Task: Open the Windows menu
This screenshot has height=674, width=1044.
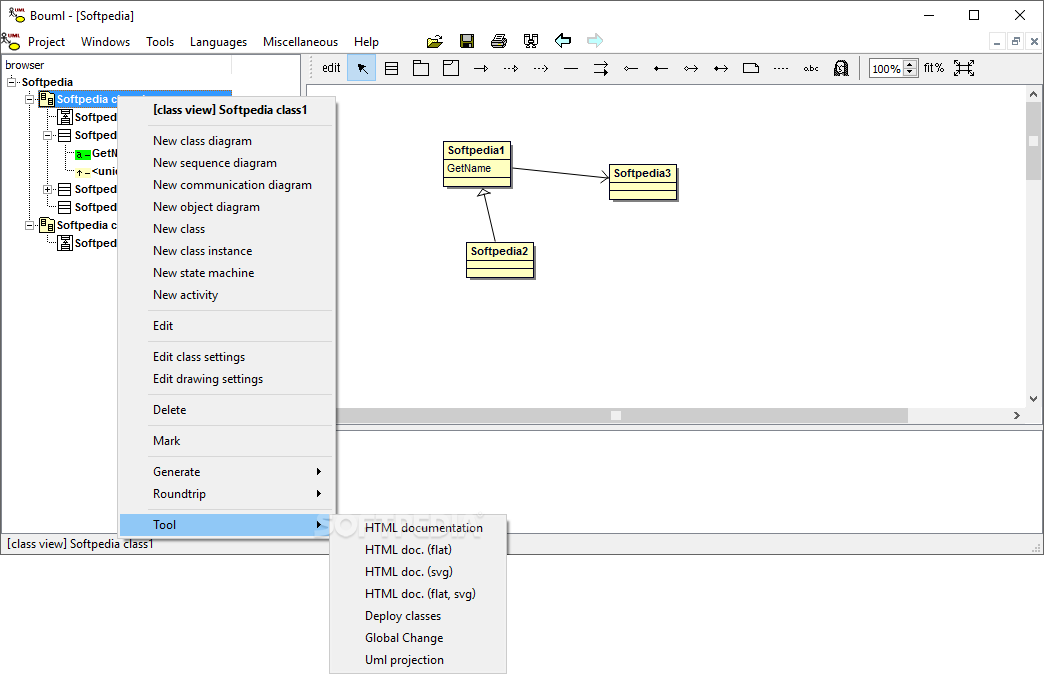Action: coord(105,41)
